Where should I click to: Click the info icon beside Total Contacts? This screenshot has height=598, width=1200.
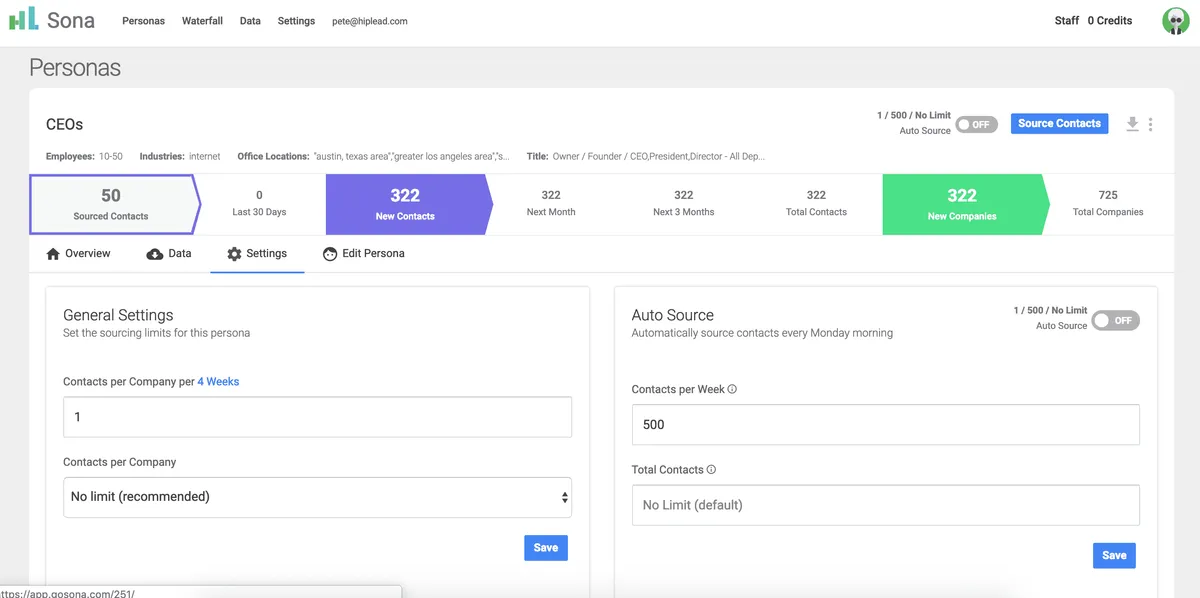(x=711, y=469)
